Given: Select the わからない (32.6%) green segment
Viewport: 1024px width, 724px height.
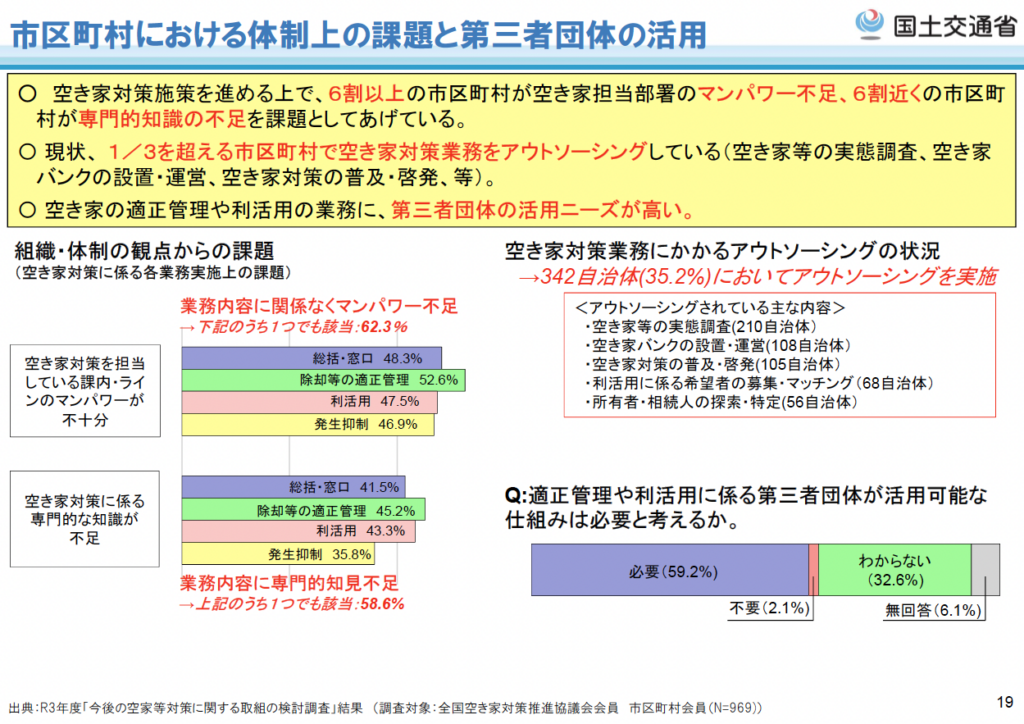Looking at the screenshot, I should pyautogui.click(x=895, y=571).
